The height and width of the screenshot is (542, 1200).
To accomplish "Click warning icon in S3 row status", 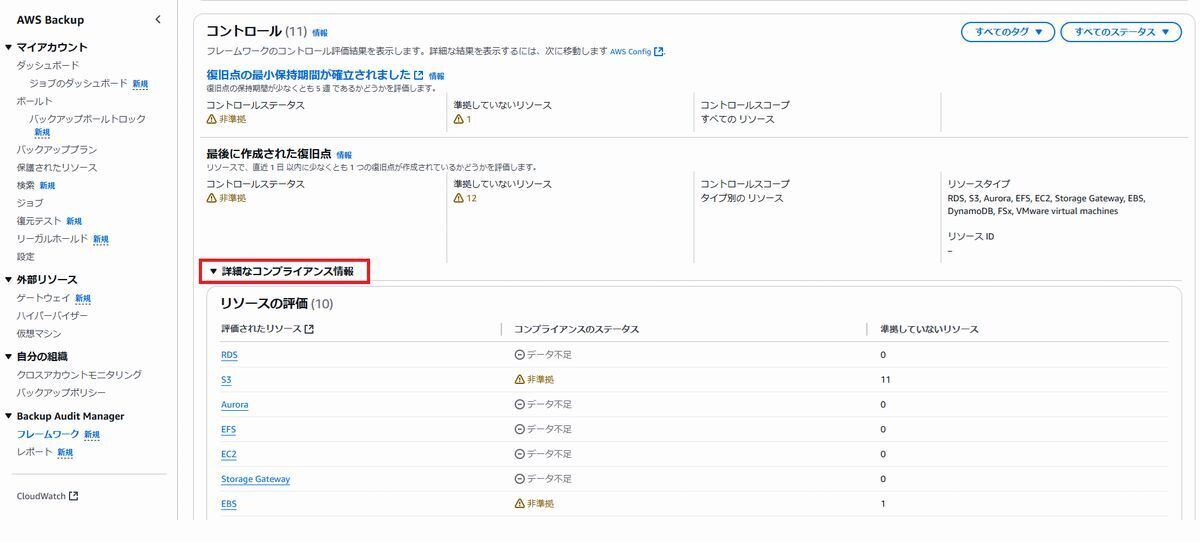I will point(519,380).
